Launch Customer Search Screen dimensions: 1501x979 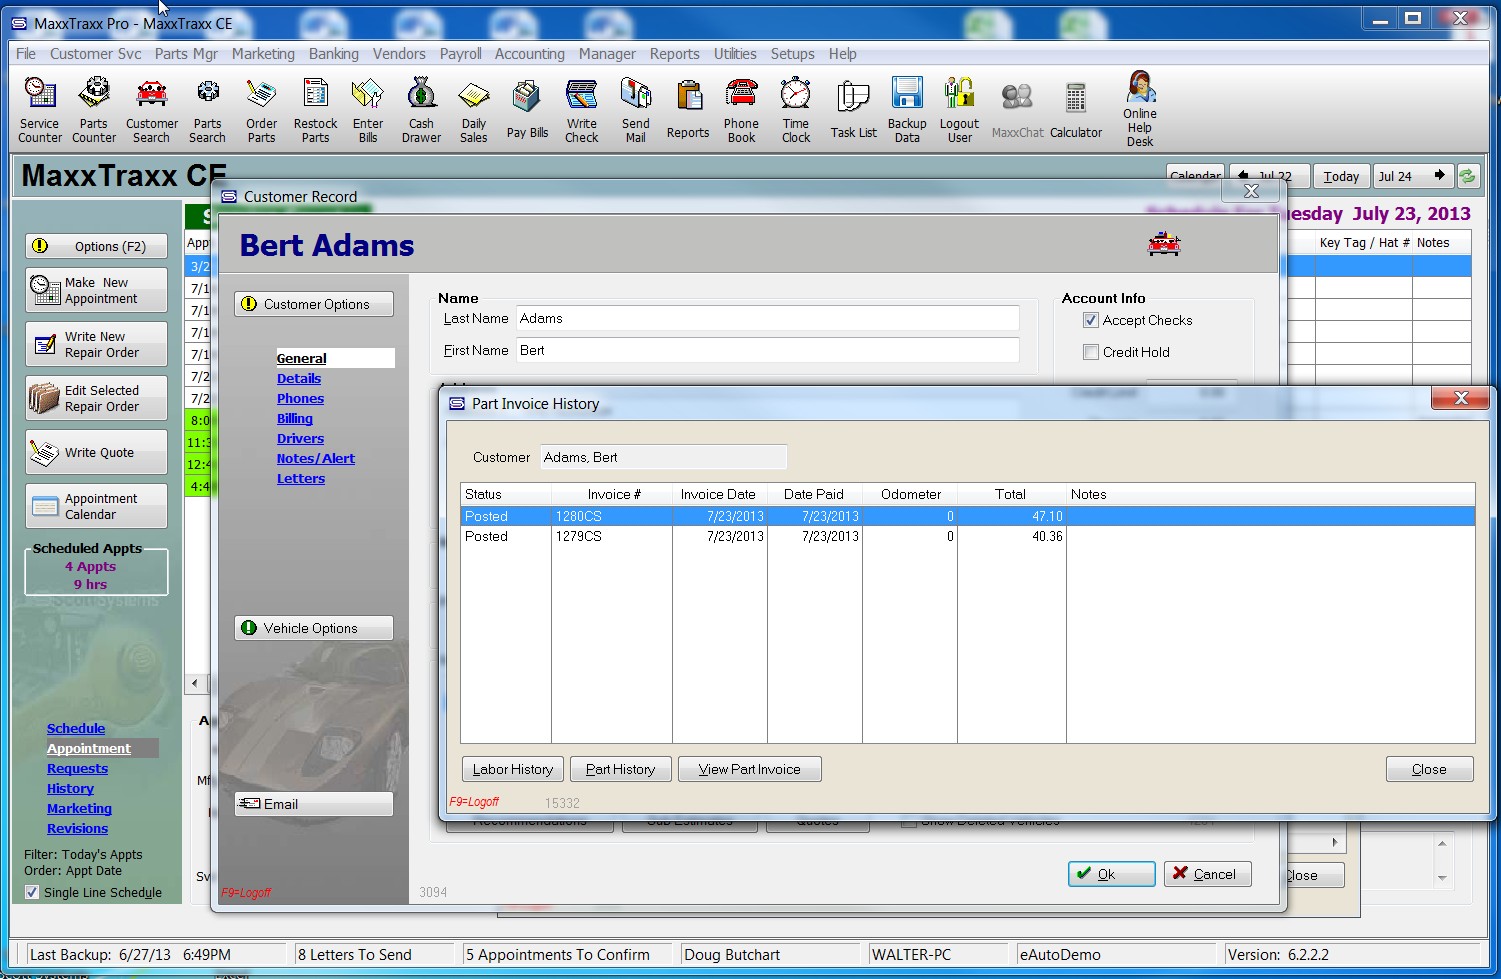pos(152,110)
